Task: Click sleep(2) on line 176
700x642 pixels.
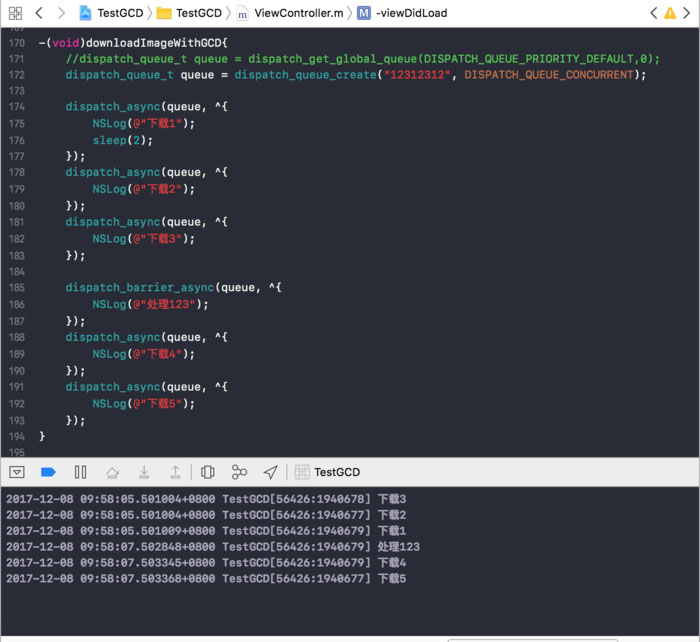Action: (x=123, y=140)
